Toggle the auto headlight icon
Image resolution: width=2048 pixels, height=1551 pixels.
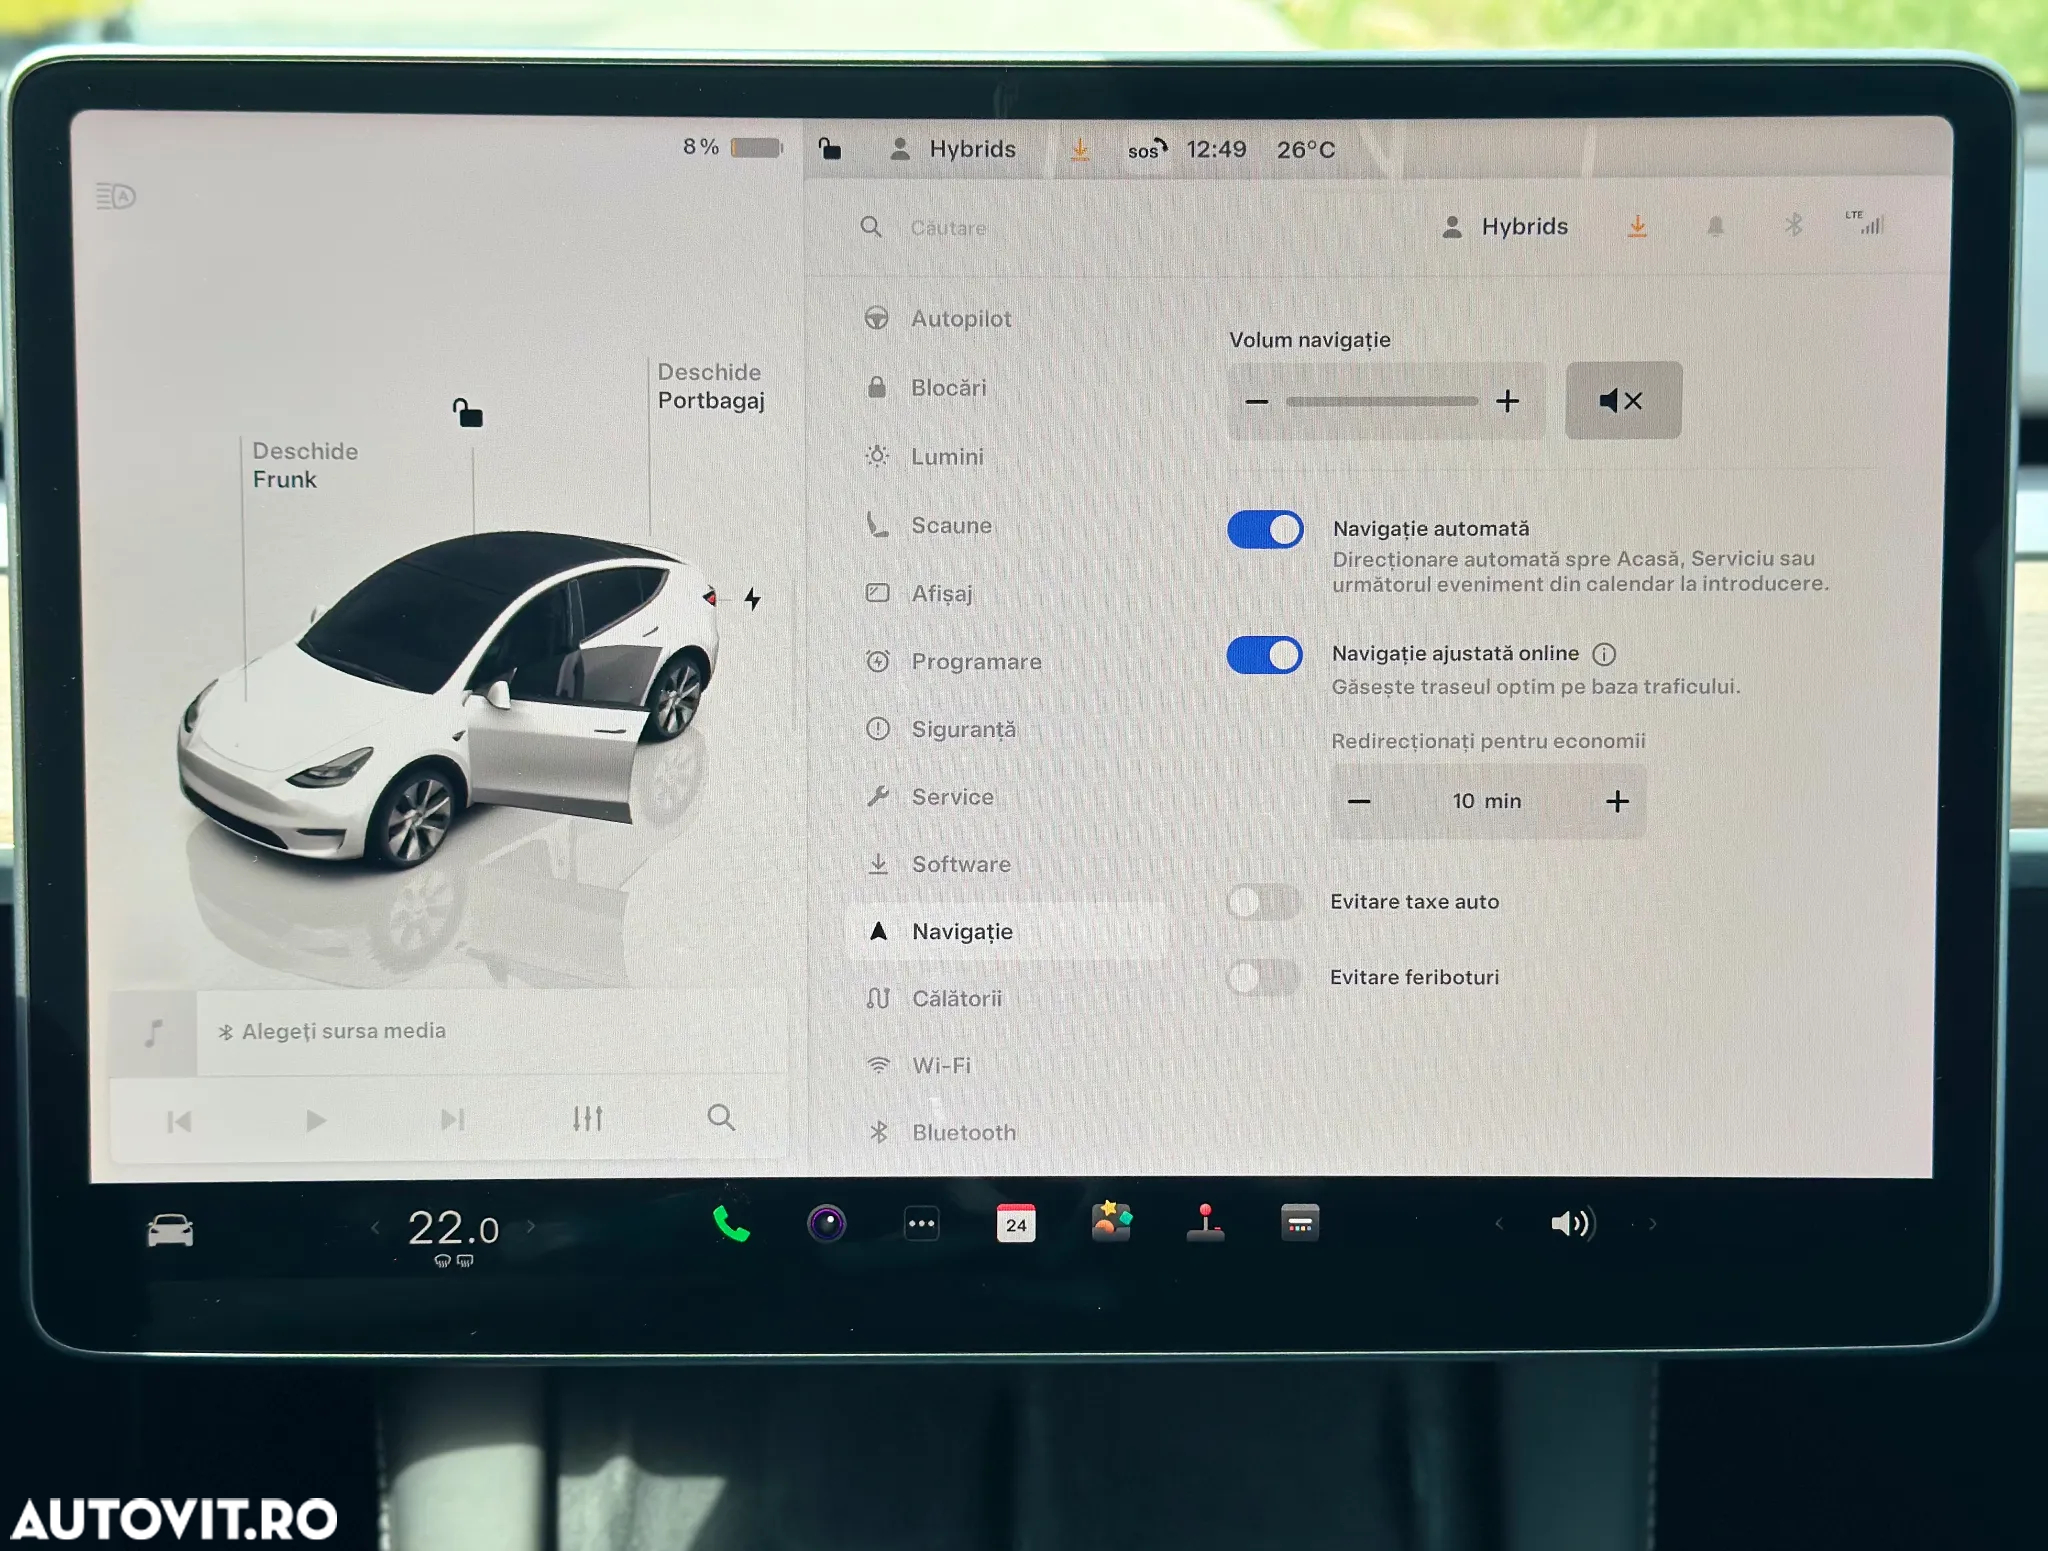116,196
